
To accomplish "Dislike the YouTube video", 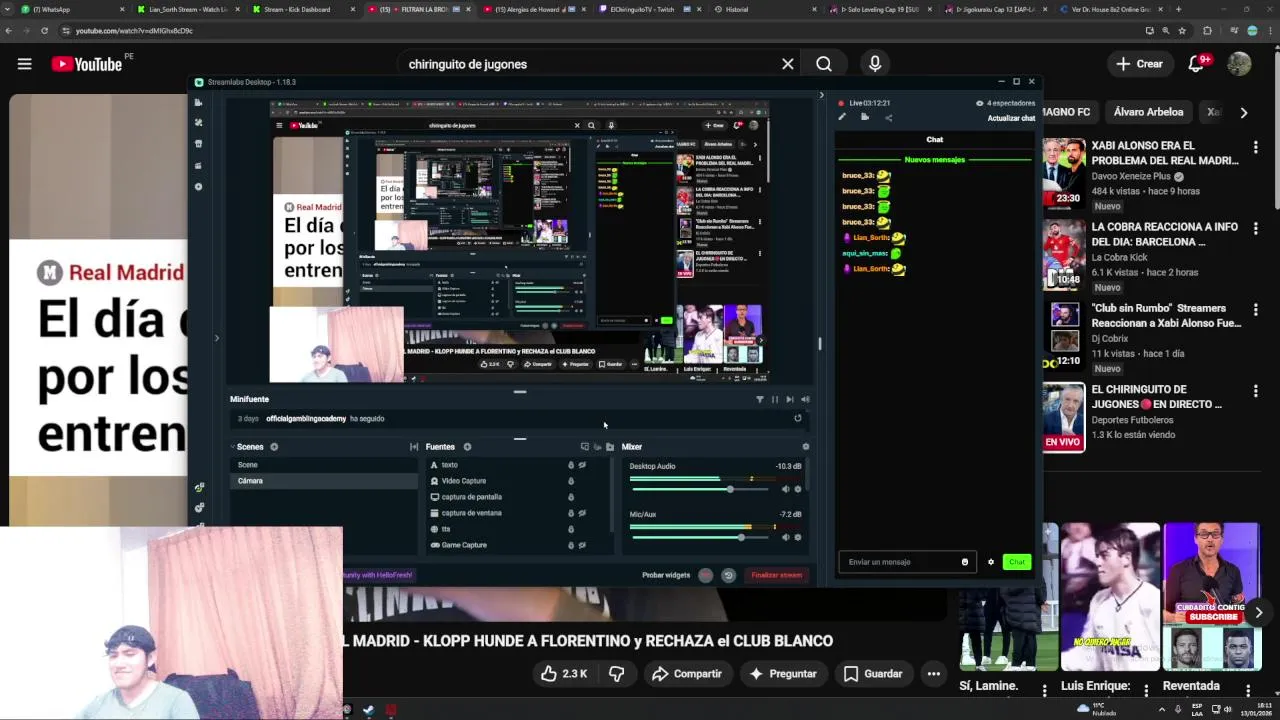I will tap(616, 674).
